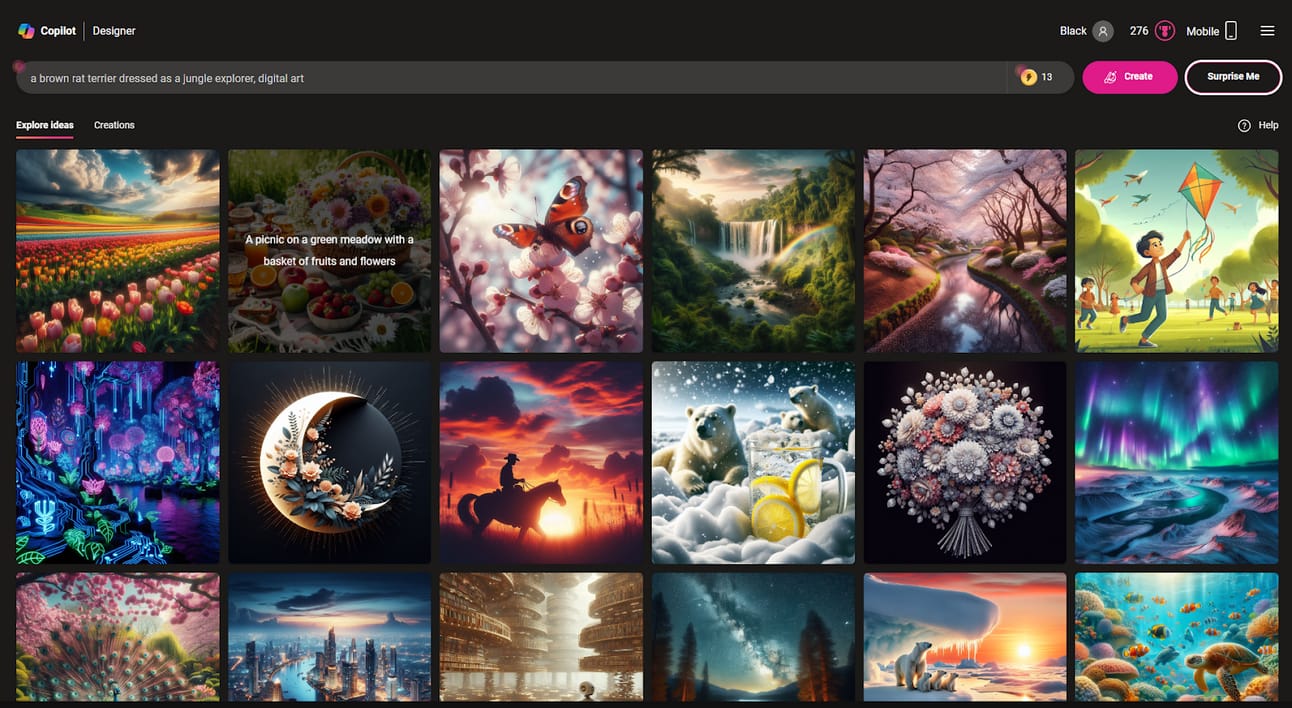
Task: Open the paper flower bouquet image
Action: 965,463
